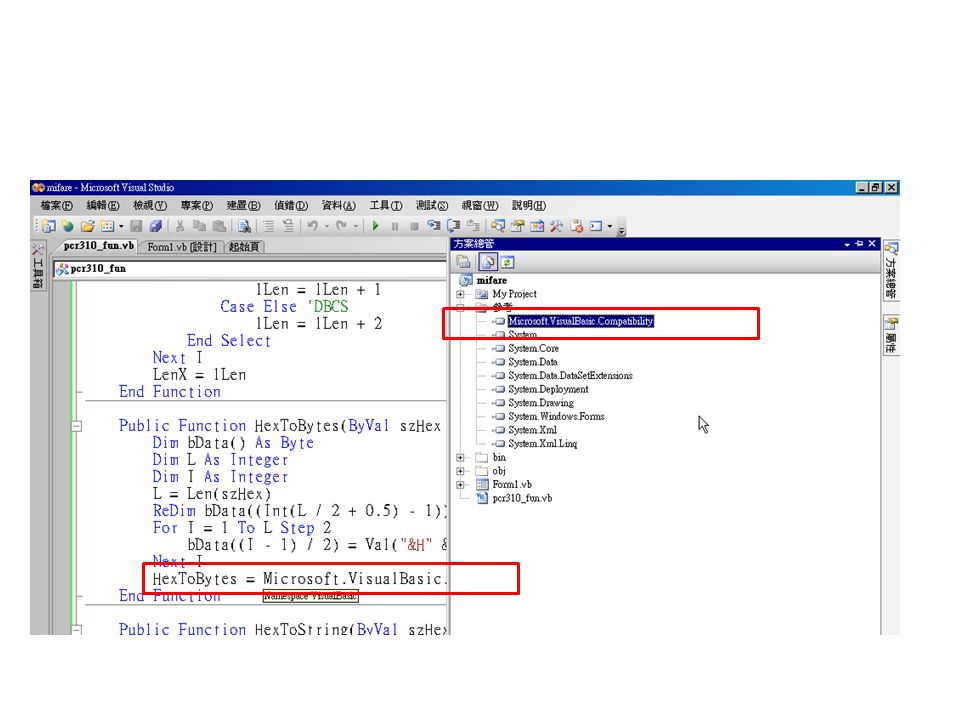Click Properties icon in 方案總管 panel toolbar
This screenshot has width=960, height=720.
463,262
